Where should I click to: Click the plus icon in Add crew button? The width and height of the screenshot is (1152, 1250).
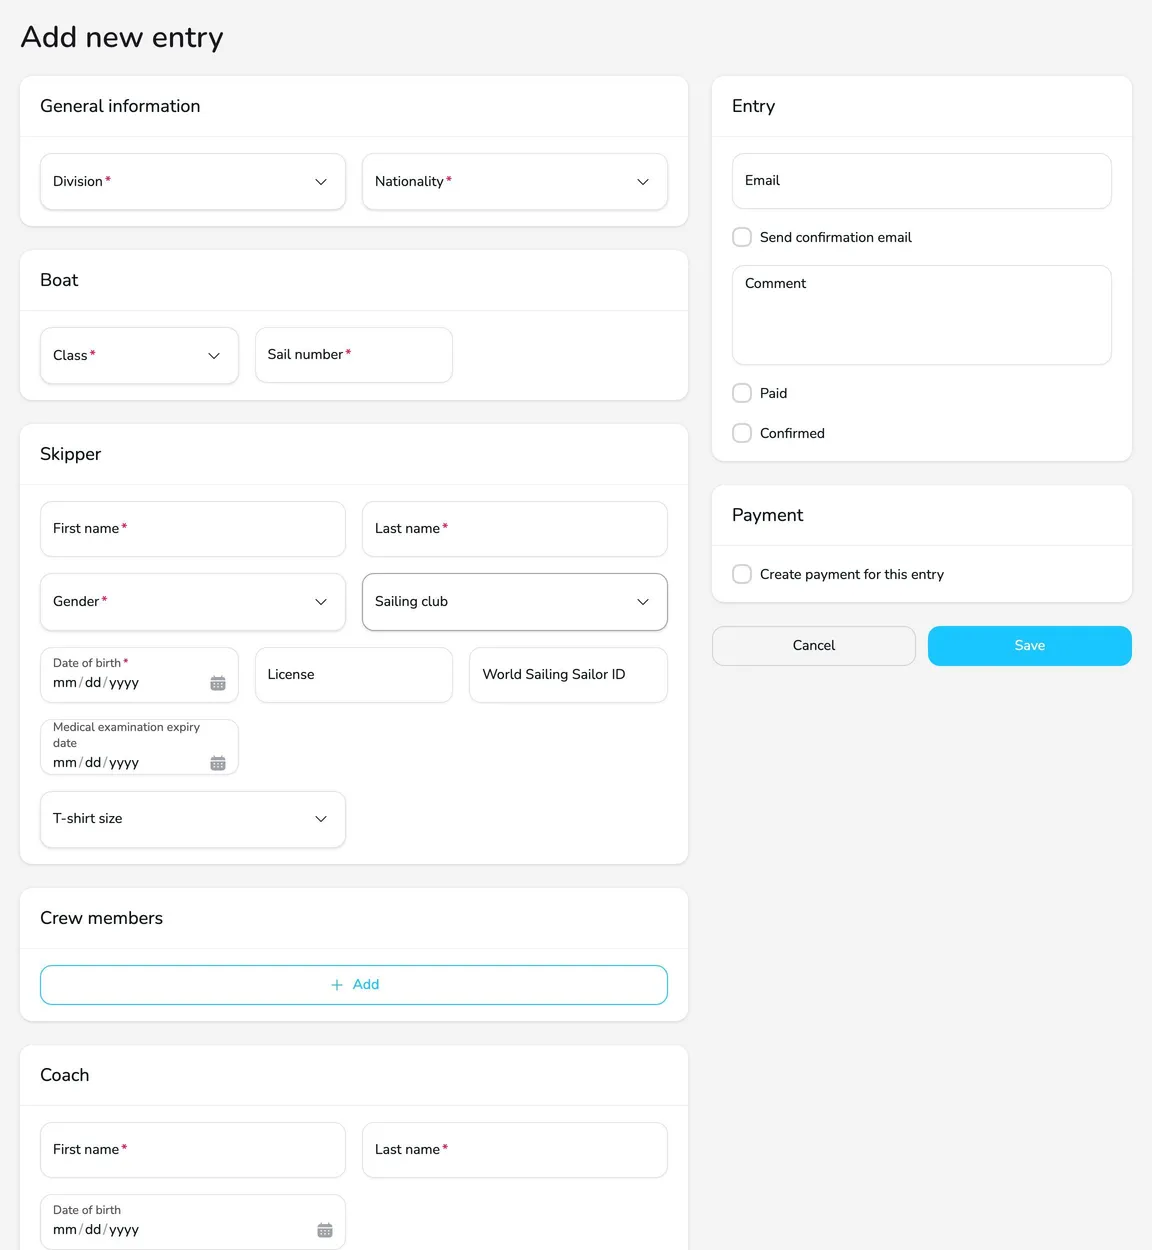coord(337,985)
